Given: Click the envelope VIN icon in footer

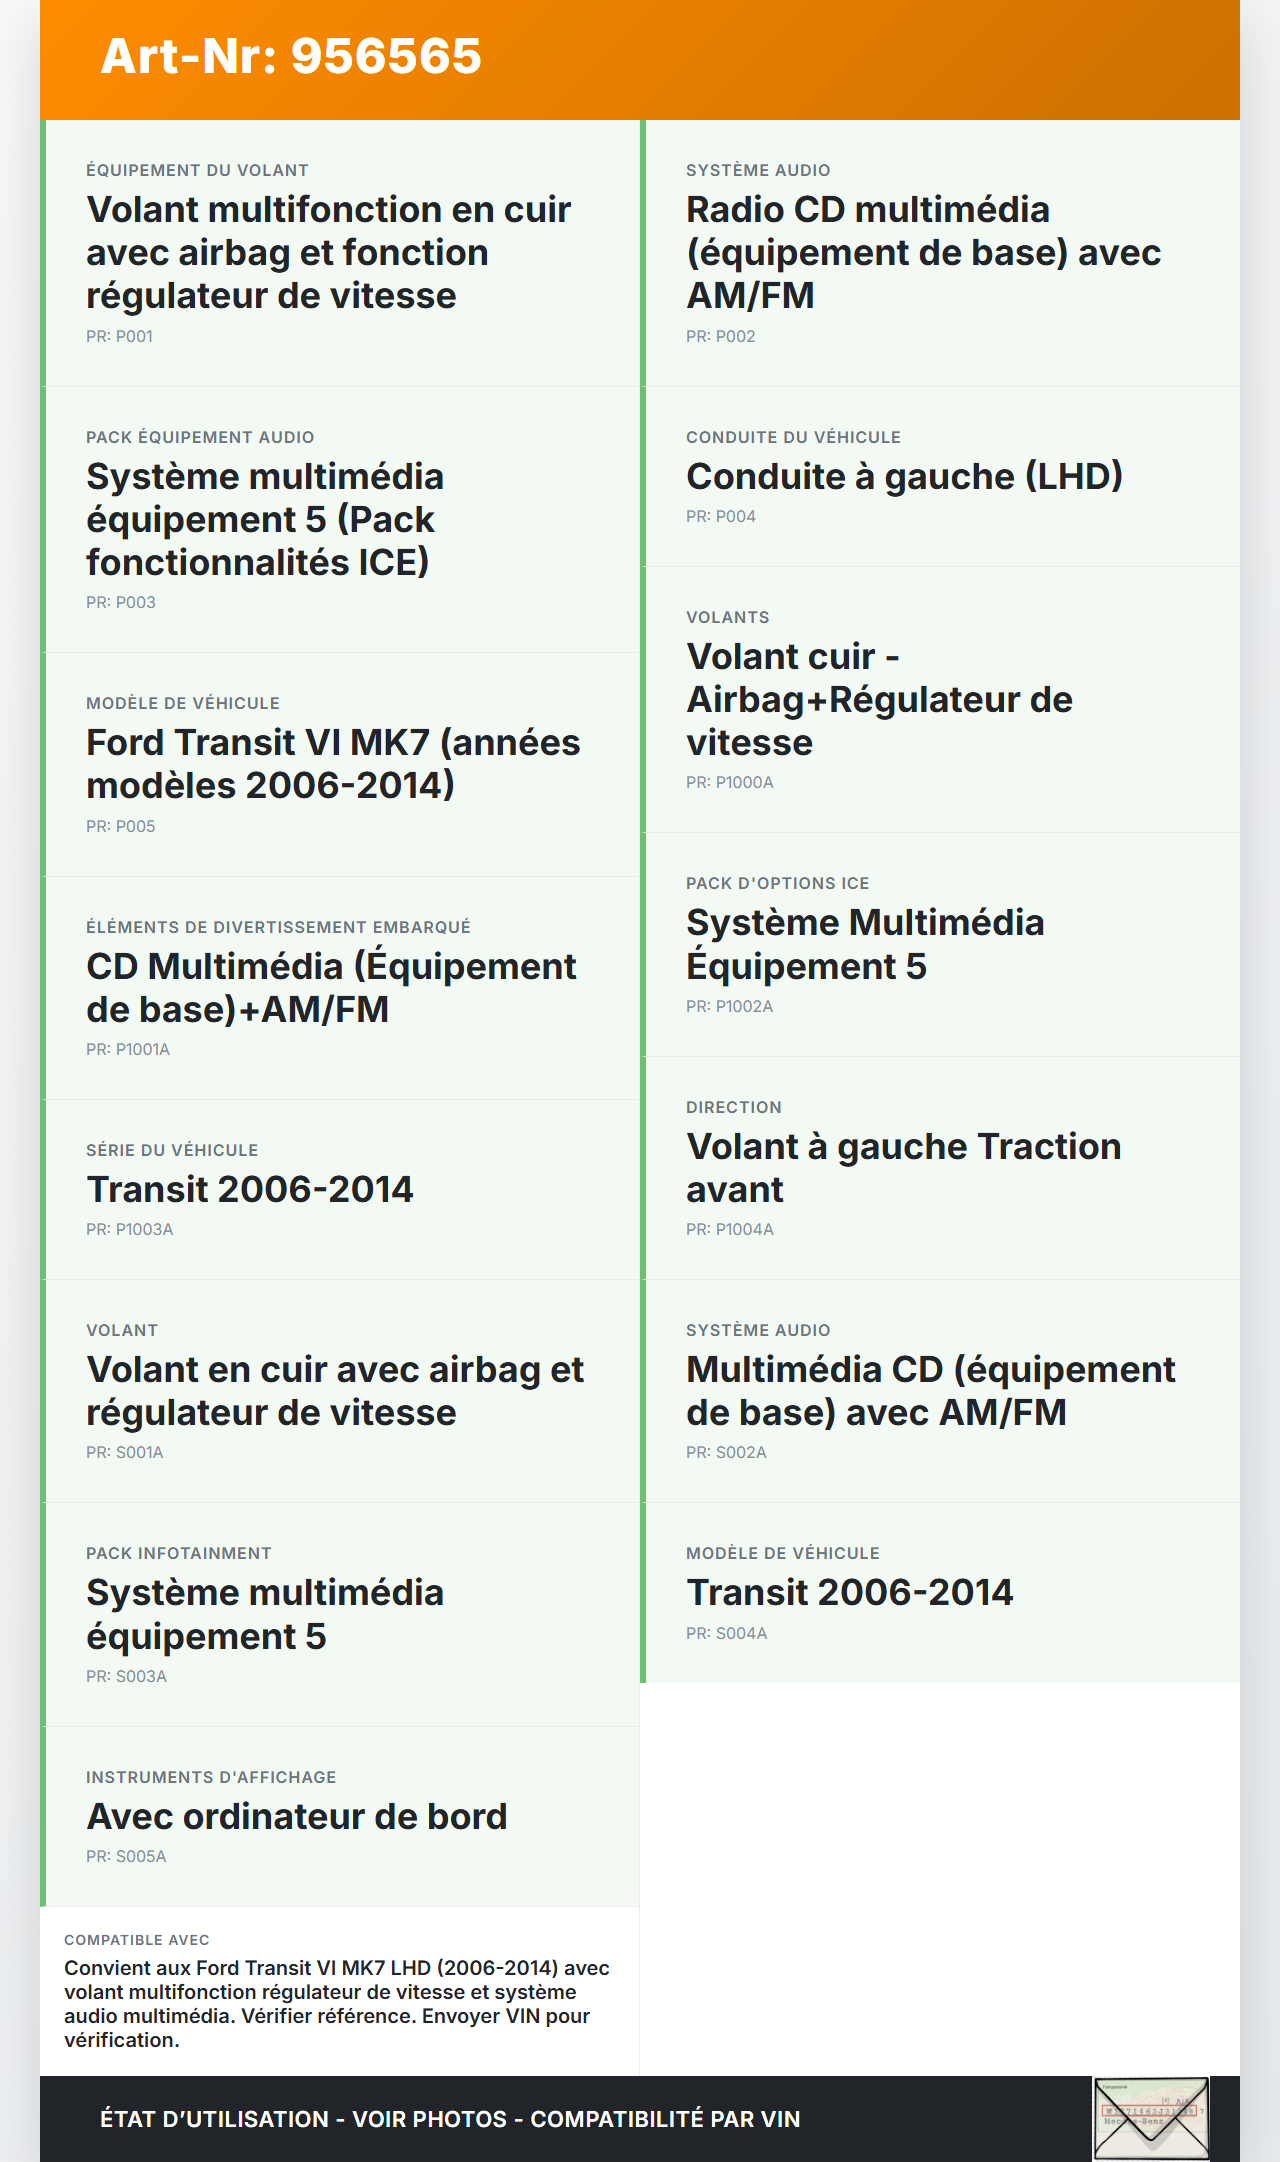Looking at the screenshot, I should pyautogui.click(x=1151, y=2118).
